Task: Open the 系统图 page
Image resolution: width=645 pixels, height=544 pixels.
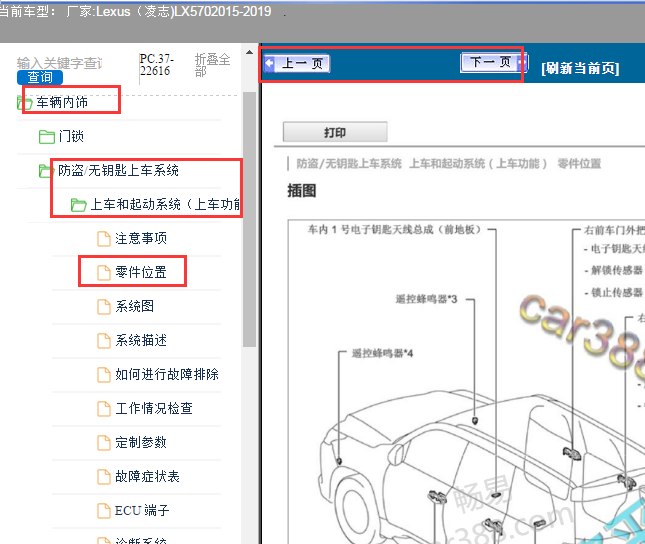Action: tap(135, 306)
